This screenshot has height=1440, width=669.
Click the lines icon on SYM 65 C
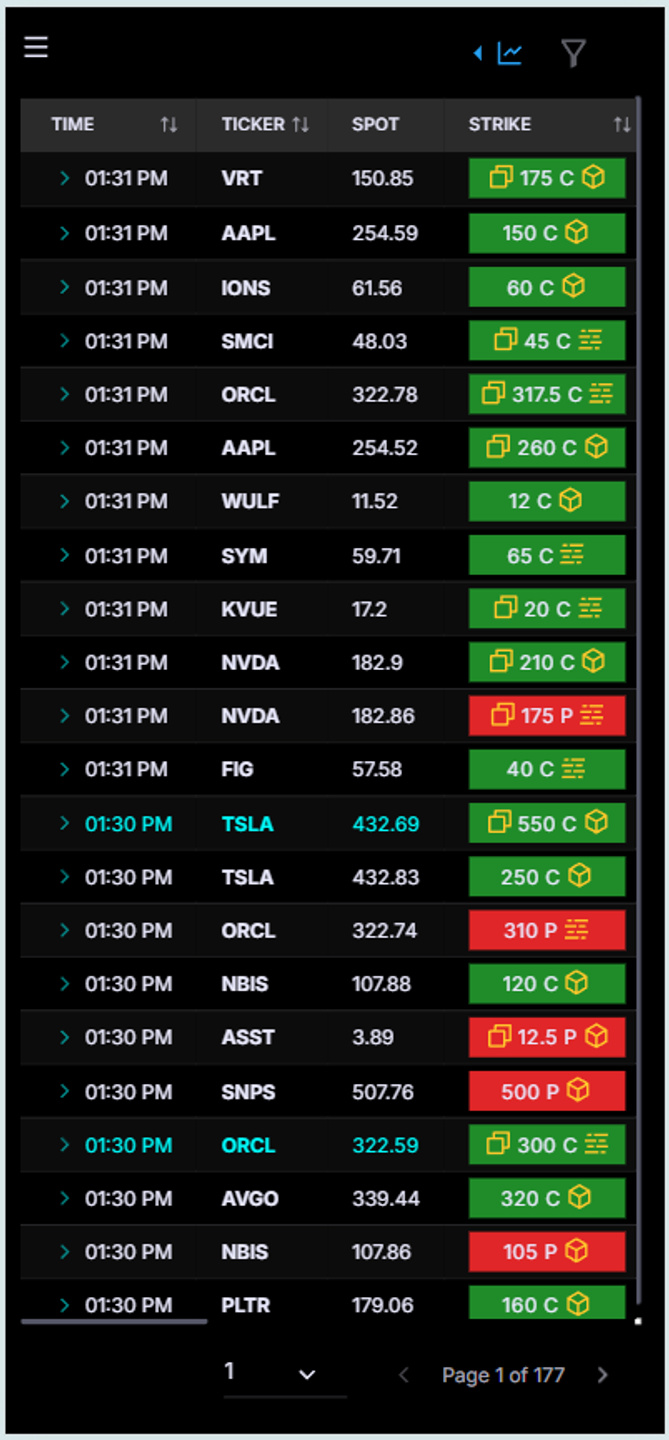coord(572,554)
